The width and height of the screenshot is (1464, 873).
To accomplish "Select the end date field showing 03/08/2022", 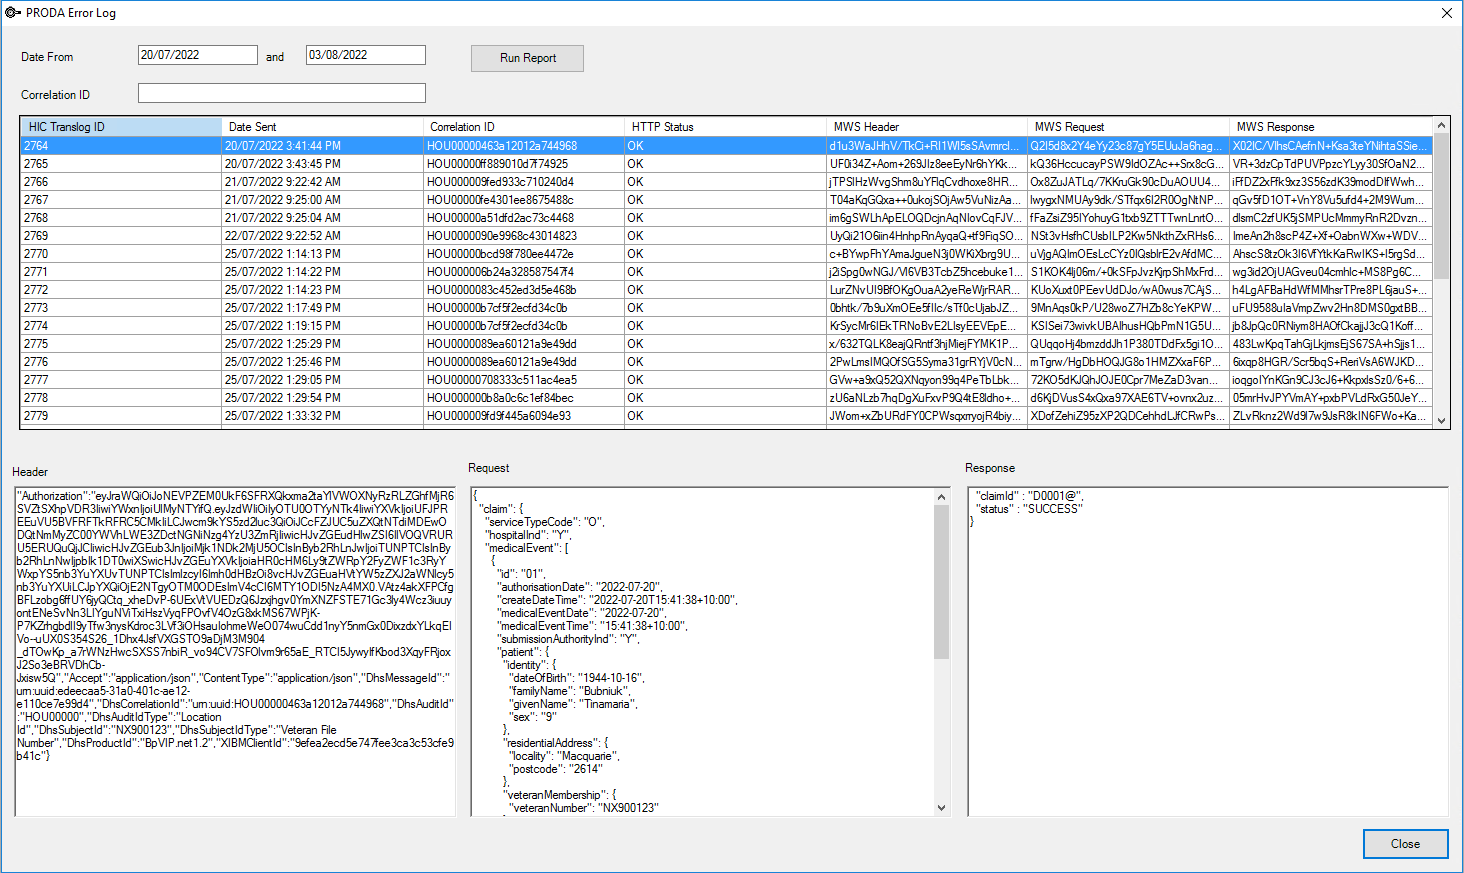I will pyautogui.click(x=366, y=55).
